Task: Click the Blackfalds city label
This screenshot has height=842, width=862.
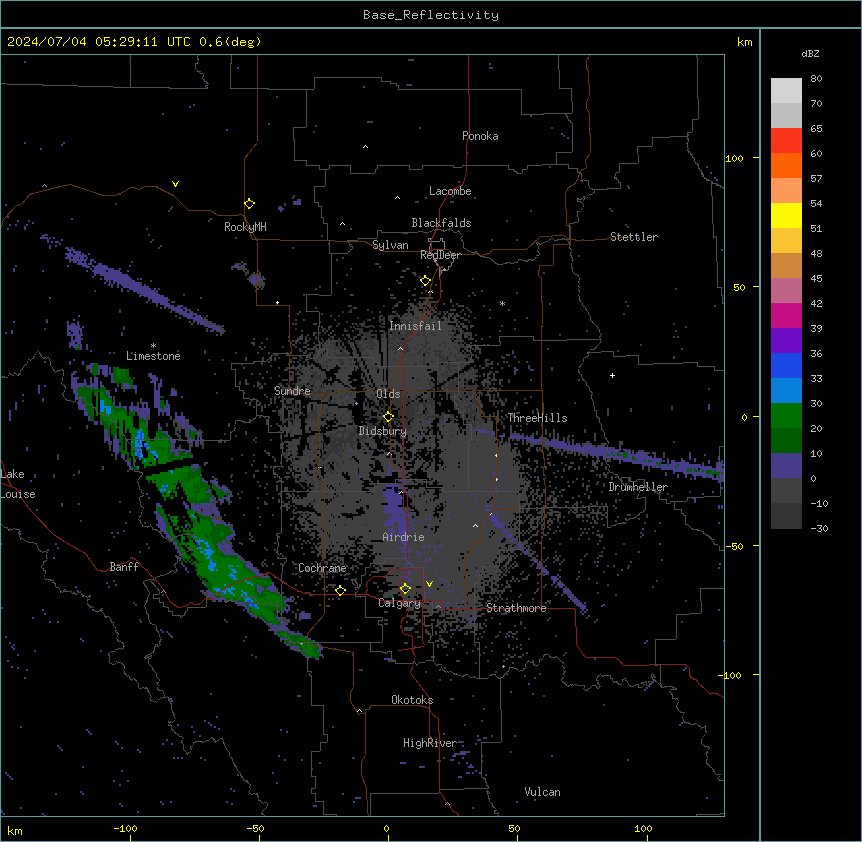Action: 441,223
